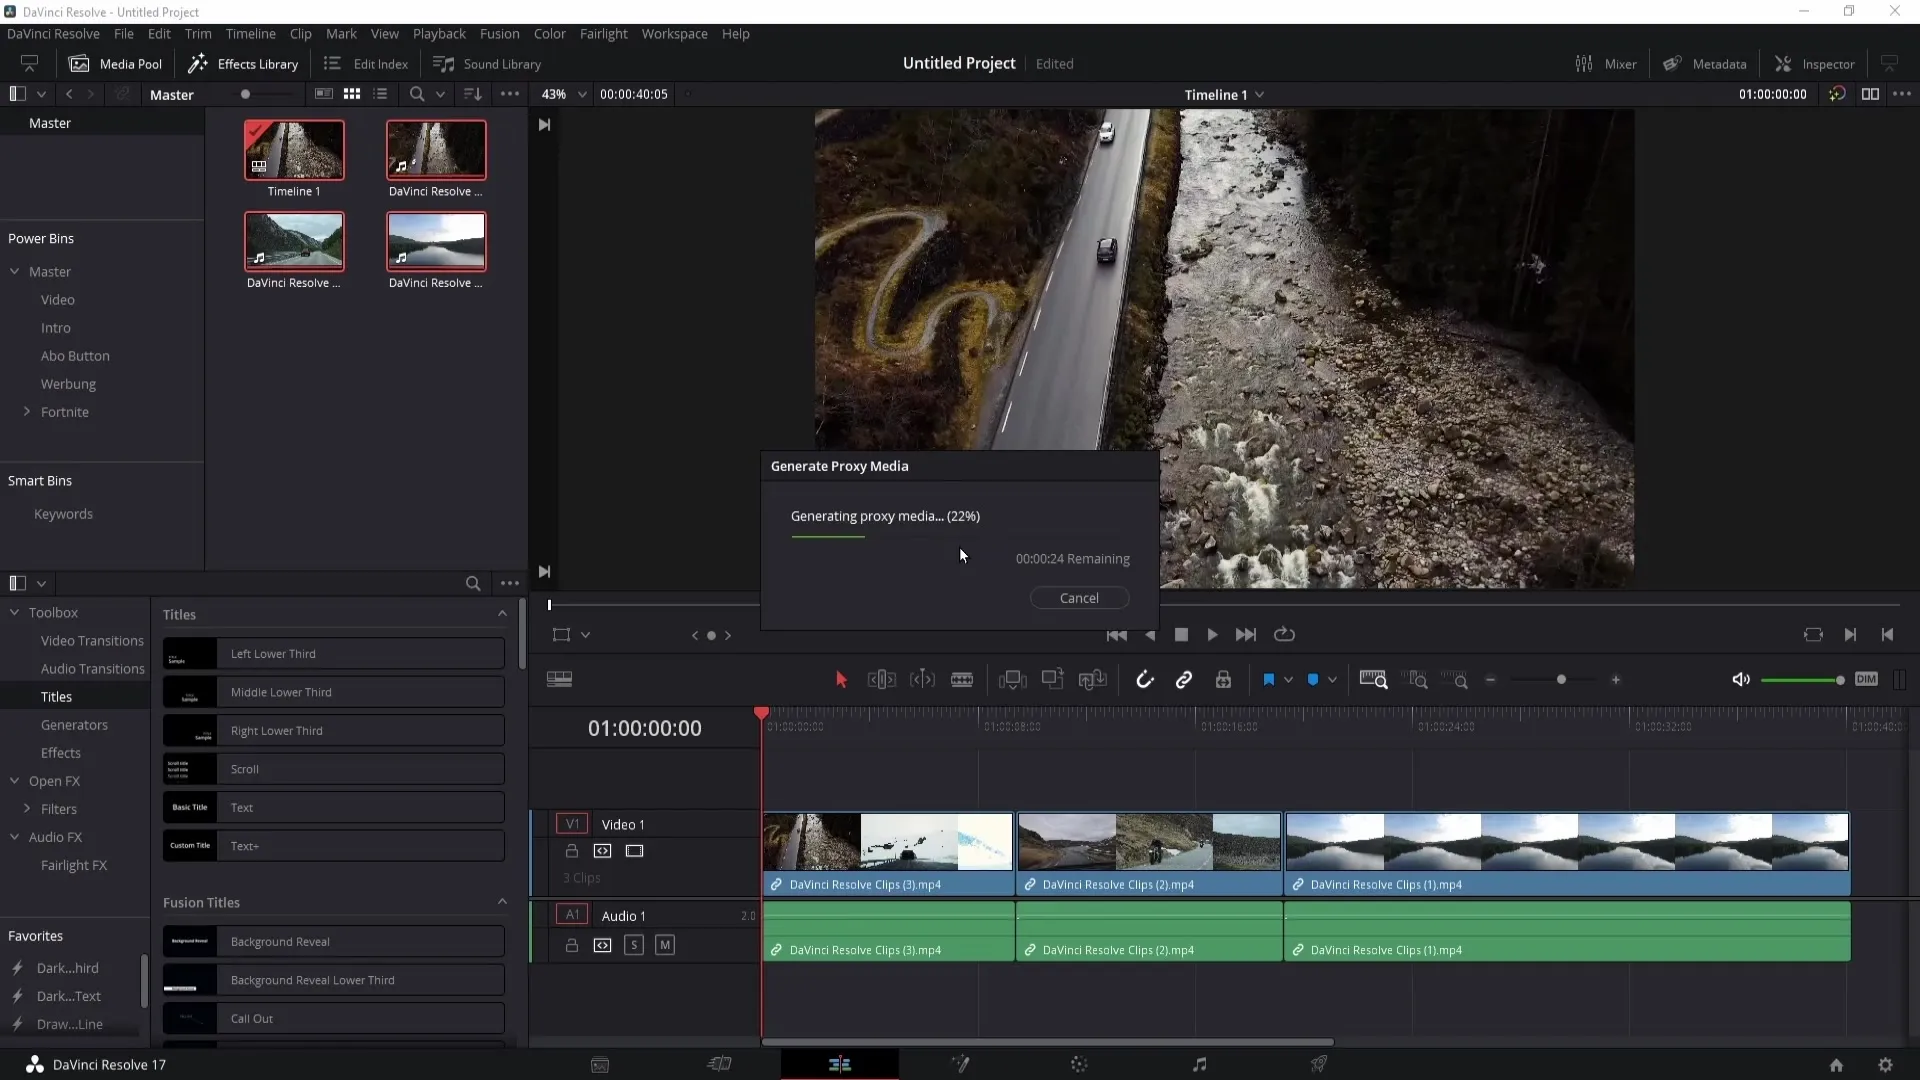Screen dimensions: 1920x1080
Task: Click the Replace Clip icon
Action: pyautogui.click(x=1092, y=680)
